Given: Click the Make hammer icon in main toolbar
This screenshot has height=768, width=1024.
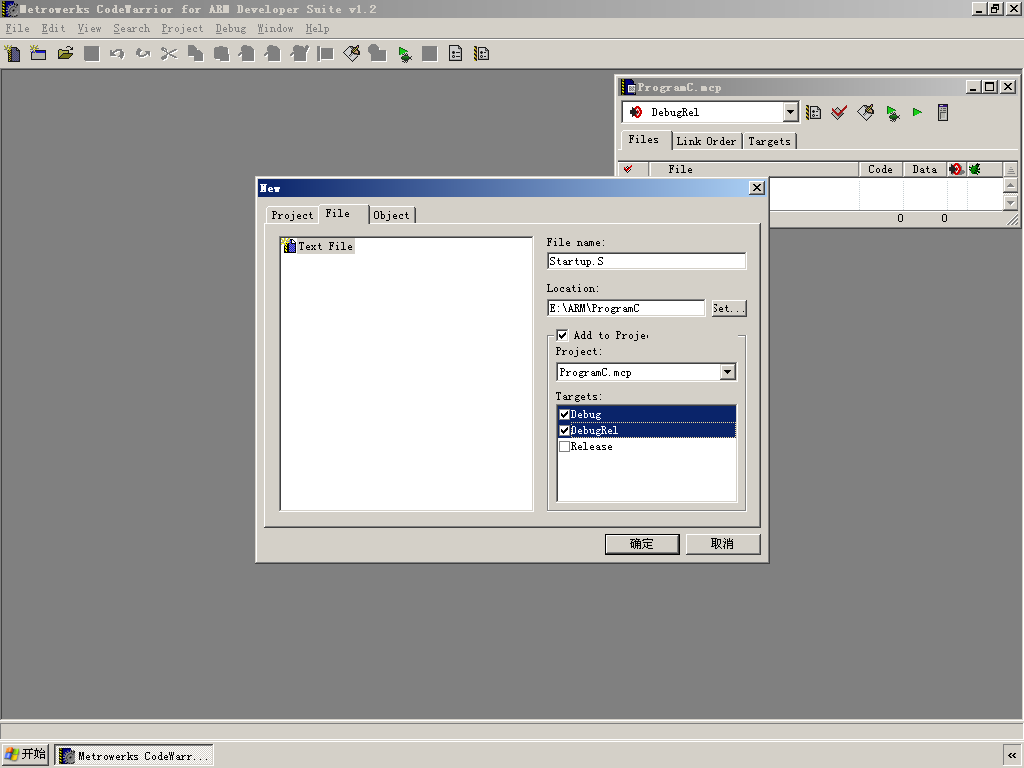Looking at the screenshot, I should point(351,54).
